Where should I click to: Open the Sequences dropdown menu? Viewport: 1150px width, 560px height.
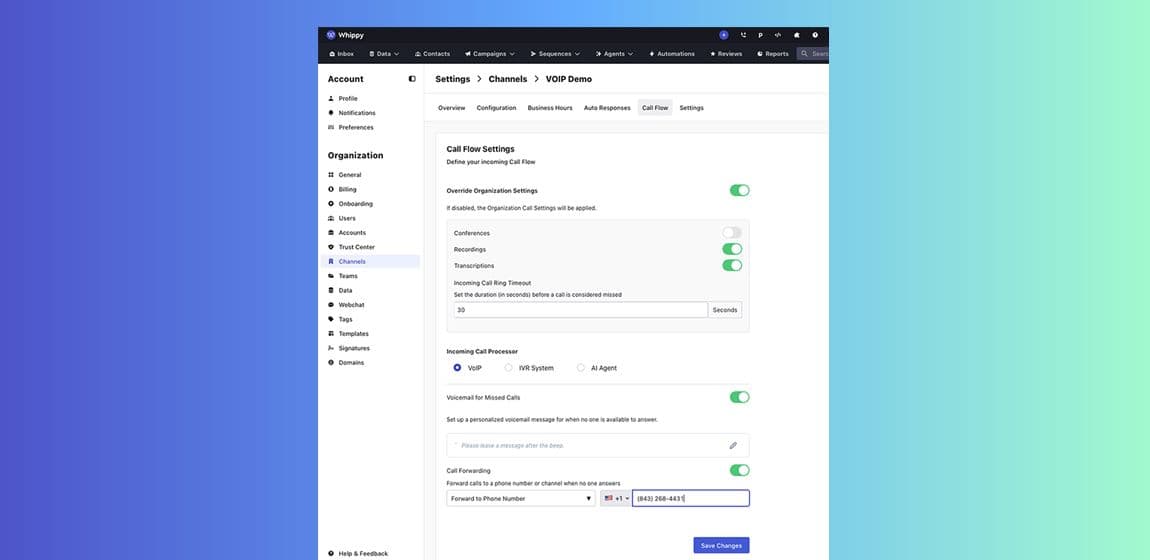[555, 54]
